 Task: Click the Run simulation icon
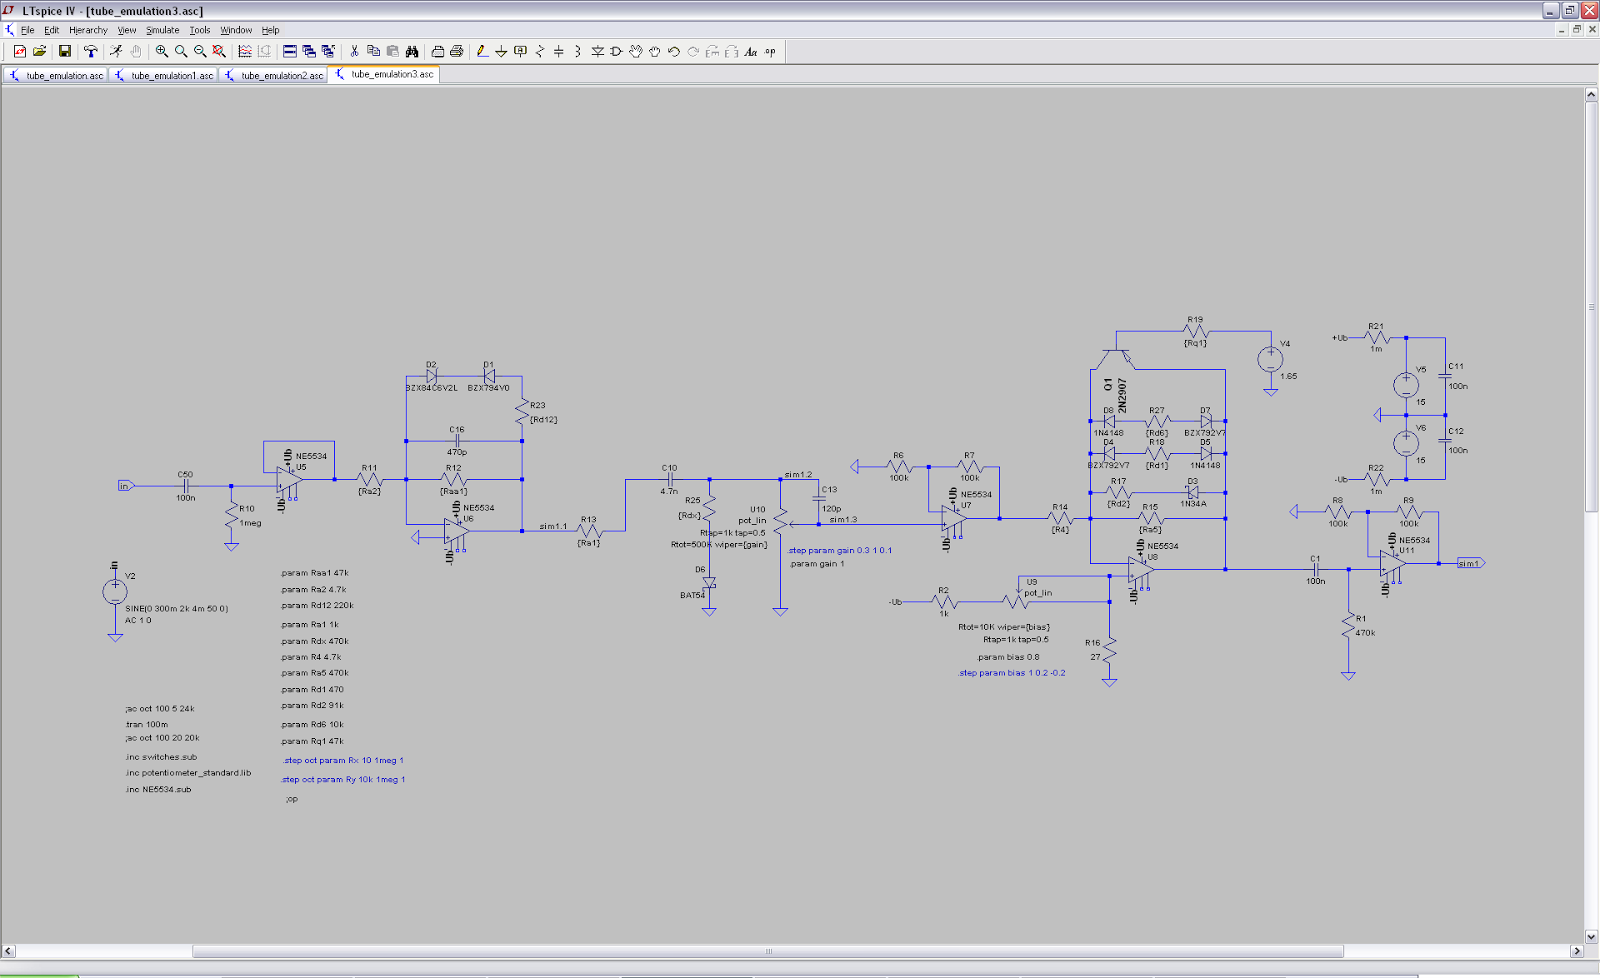tap(116, 51)
